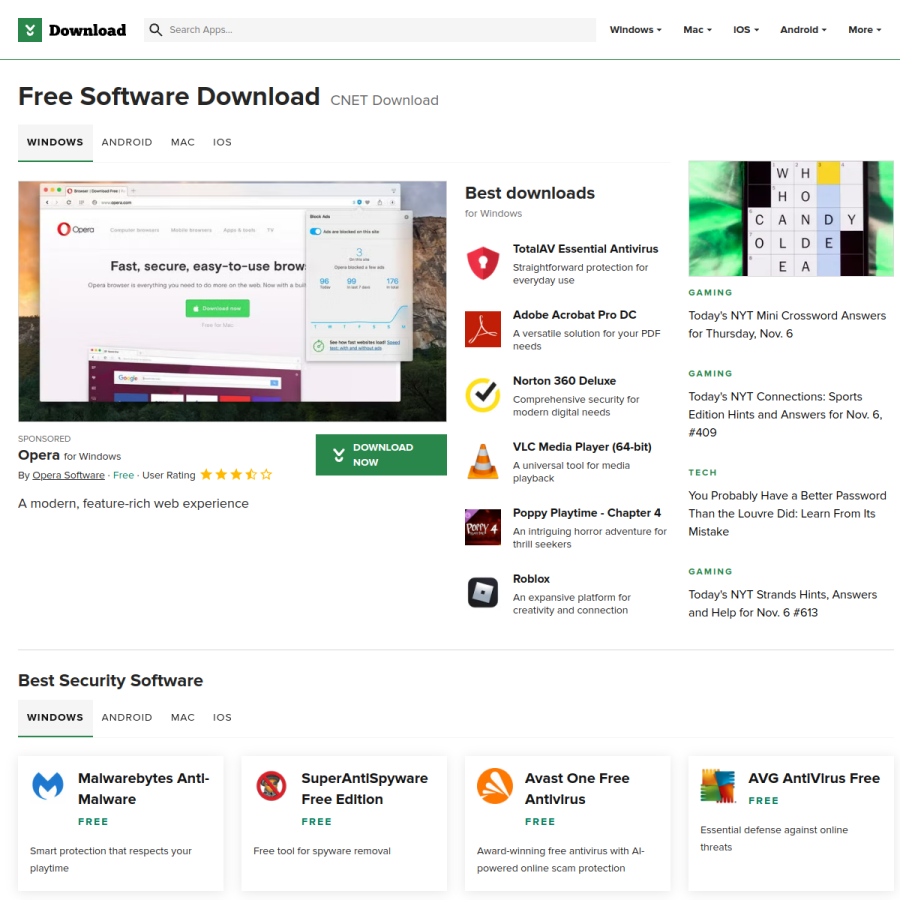Image resolution: width=900 pixels, height=900 pixels.
Task: Expand the More dropdown in the header
Action: pos(864,30)
